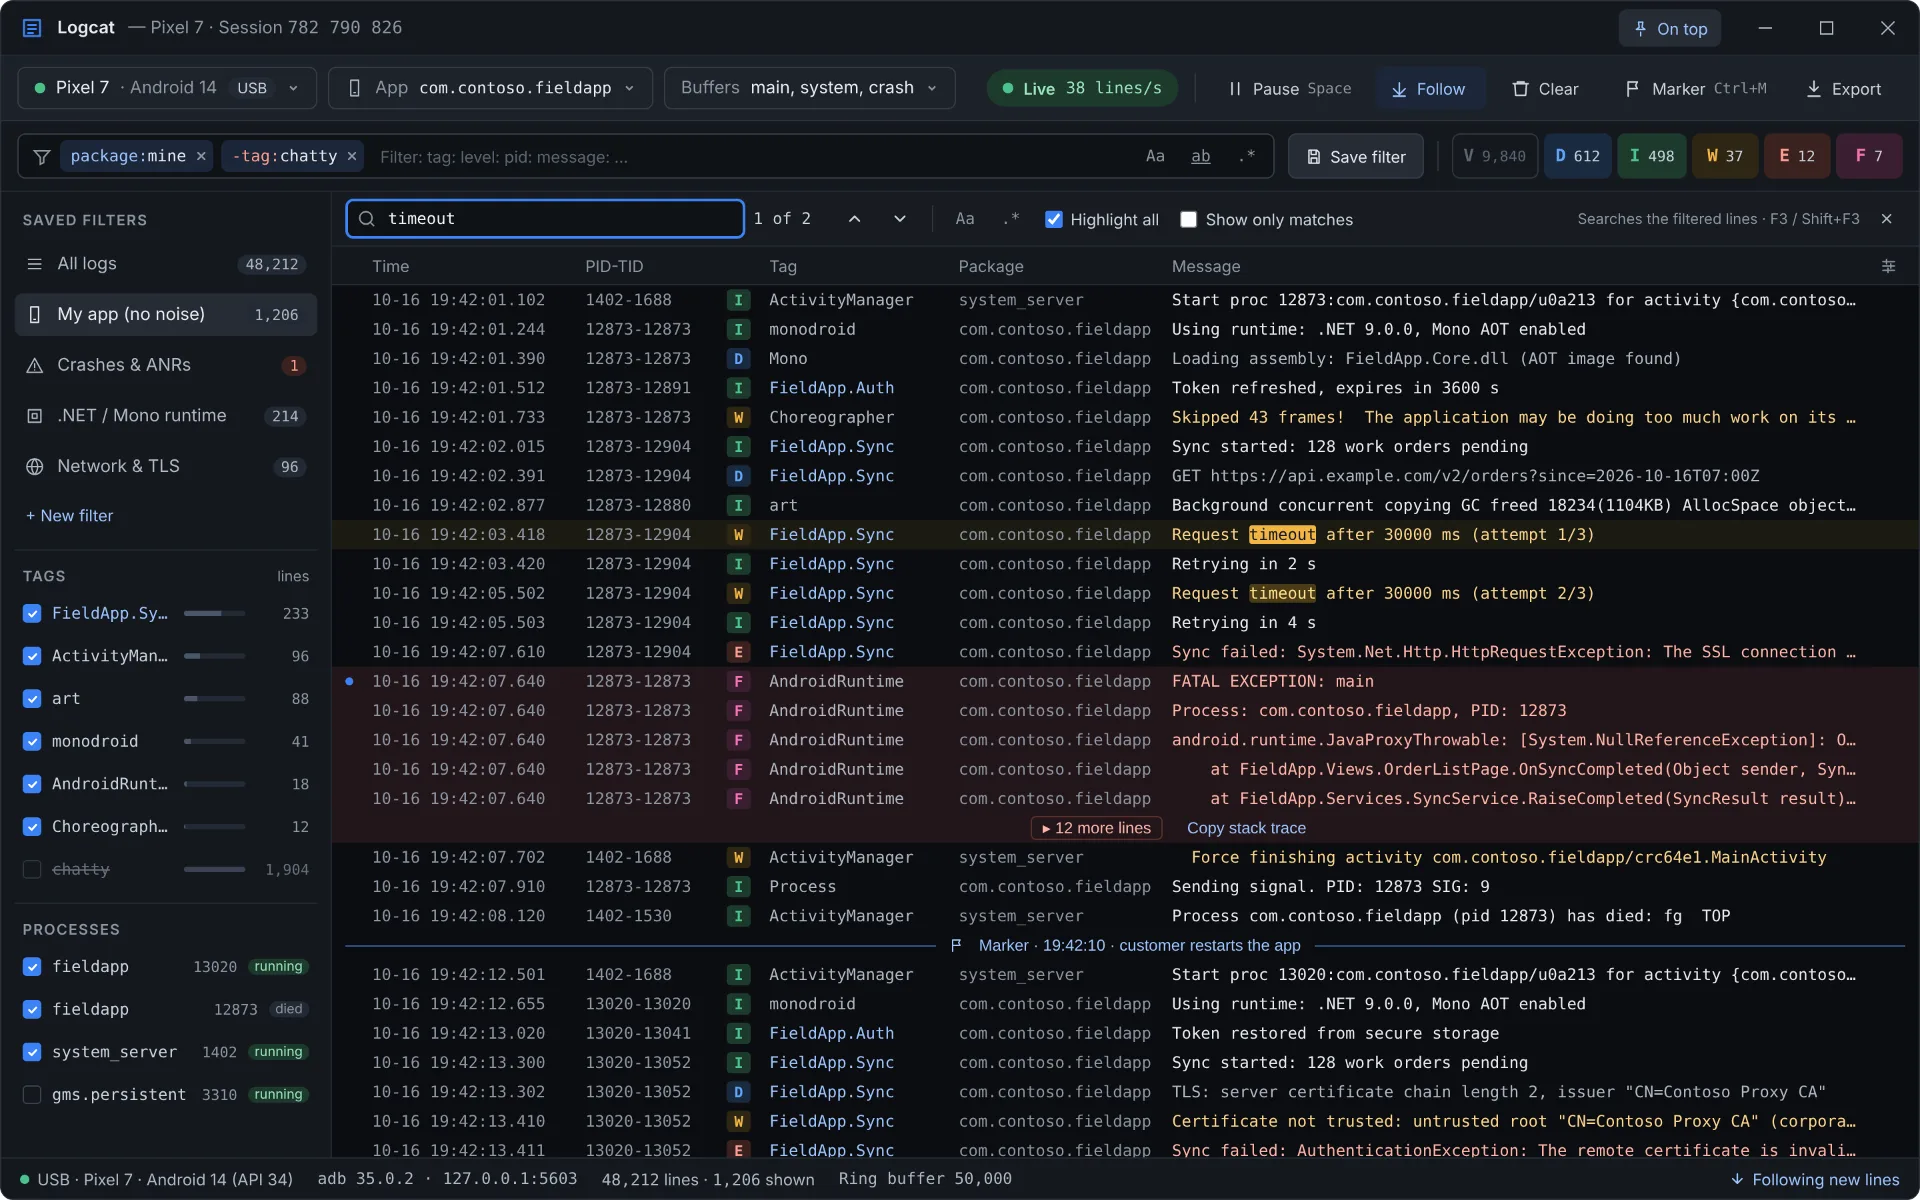Enable the chatty tag checkbox
This screenshot has height=1200, width=1920.
point(32,869)
